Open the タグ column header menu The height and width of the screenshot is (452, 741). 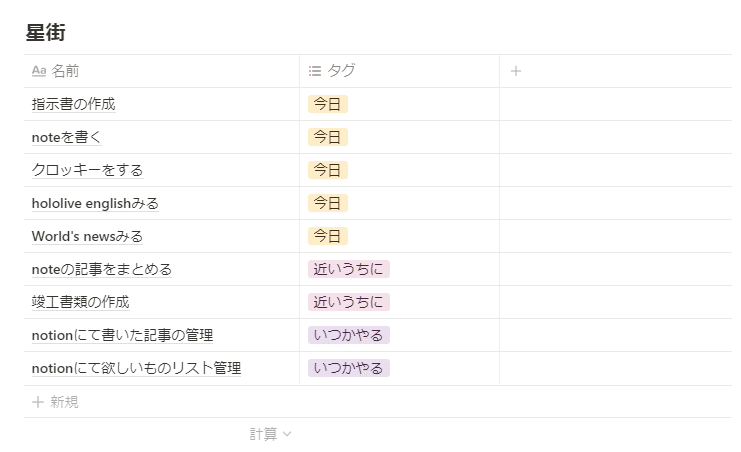click(x=341, y=71)
